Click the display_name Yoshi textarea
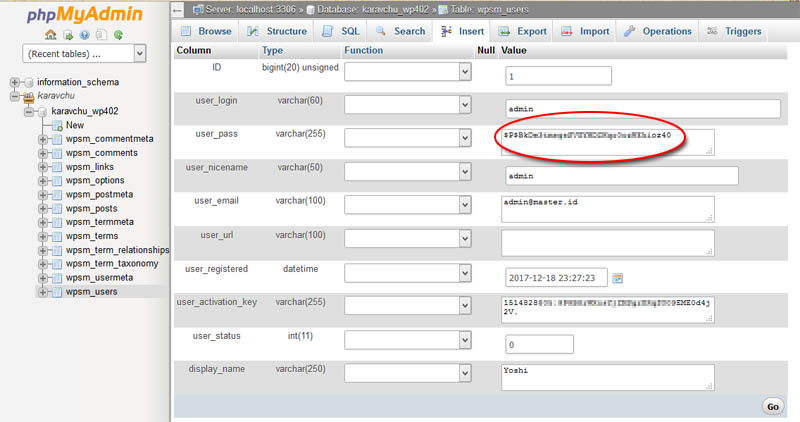The image size is (800, 422). pos(608,378)
